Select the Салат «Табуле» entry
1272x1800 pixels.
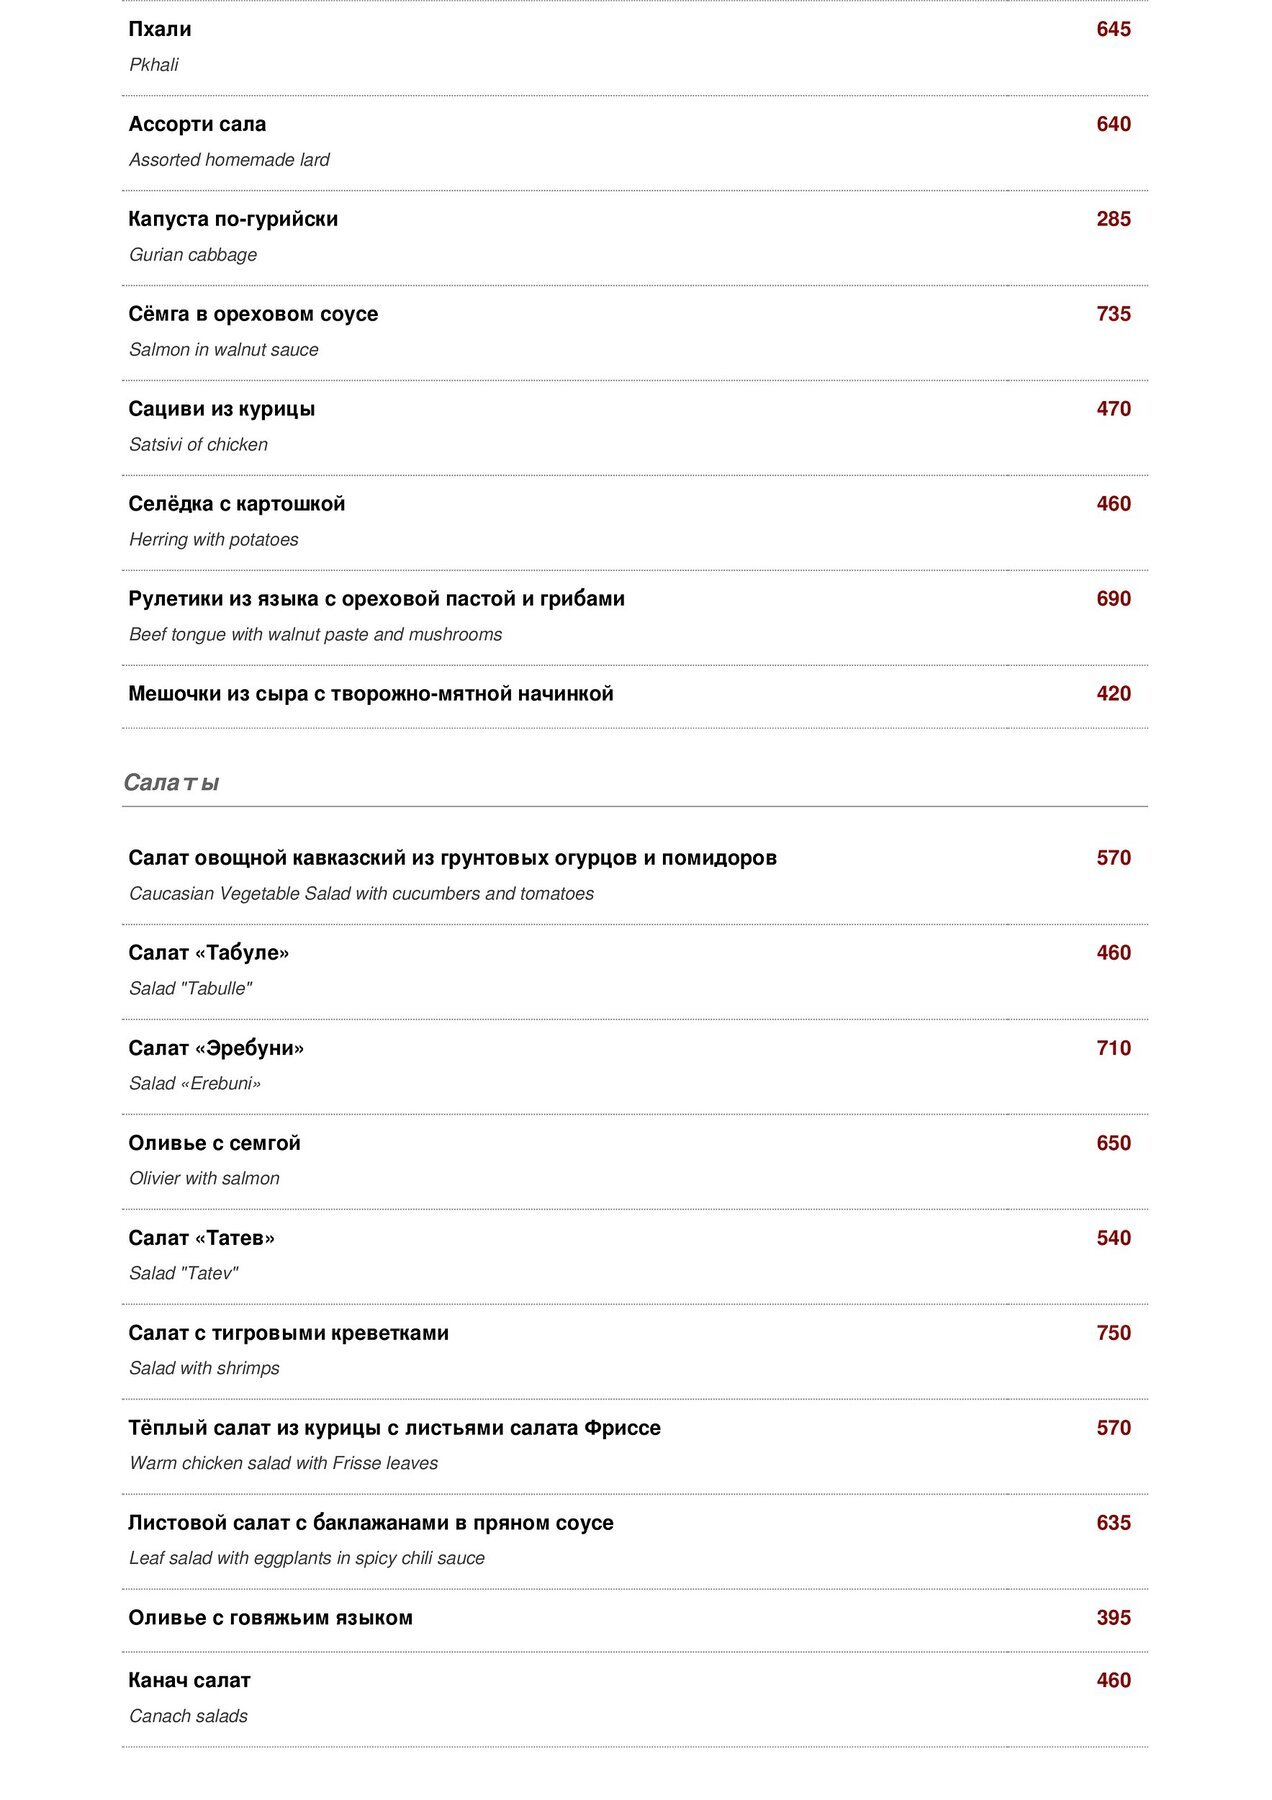(x=209, y=954)
